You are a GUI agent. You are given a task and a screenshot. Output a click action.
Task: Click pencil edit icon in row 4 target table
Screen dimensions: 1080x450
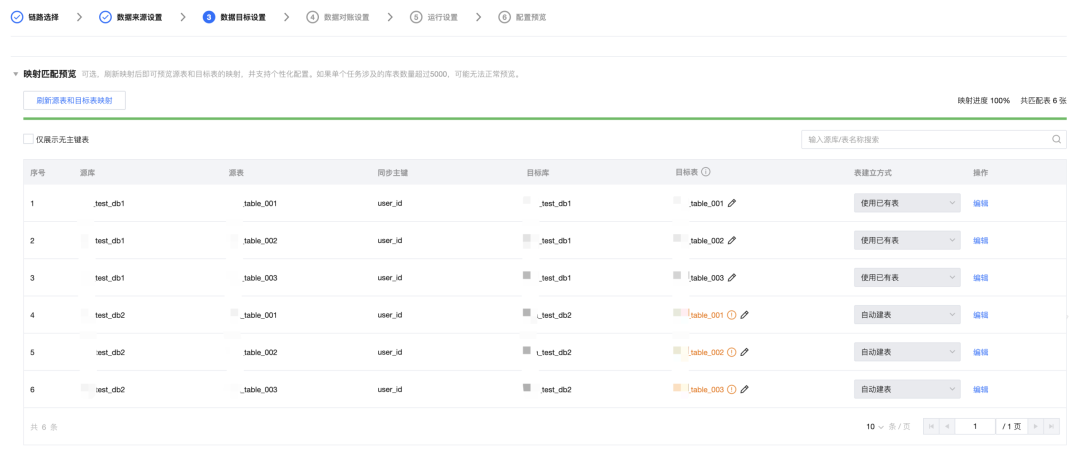point(745,315)
